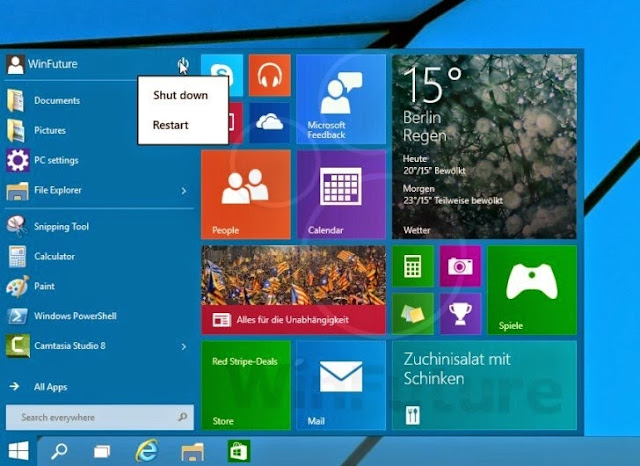Click the WinFuture user account picture
Screen dimensions: 640x466
tap(16, 64)
